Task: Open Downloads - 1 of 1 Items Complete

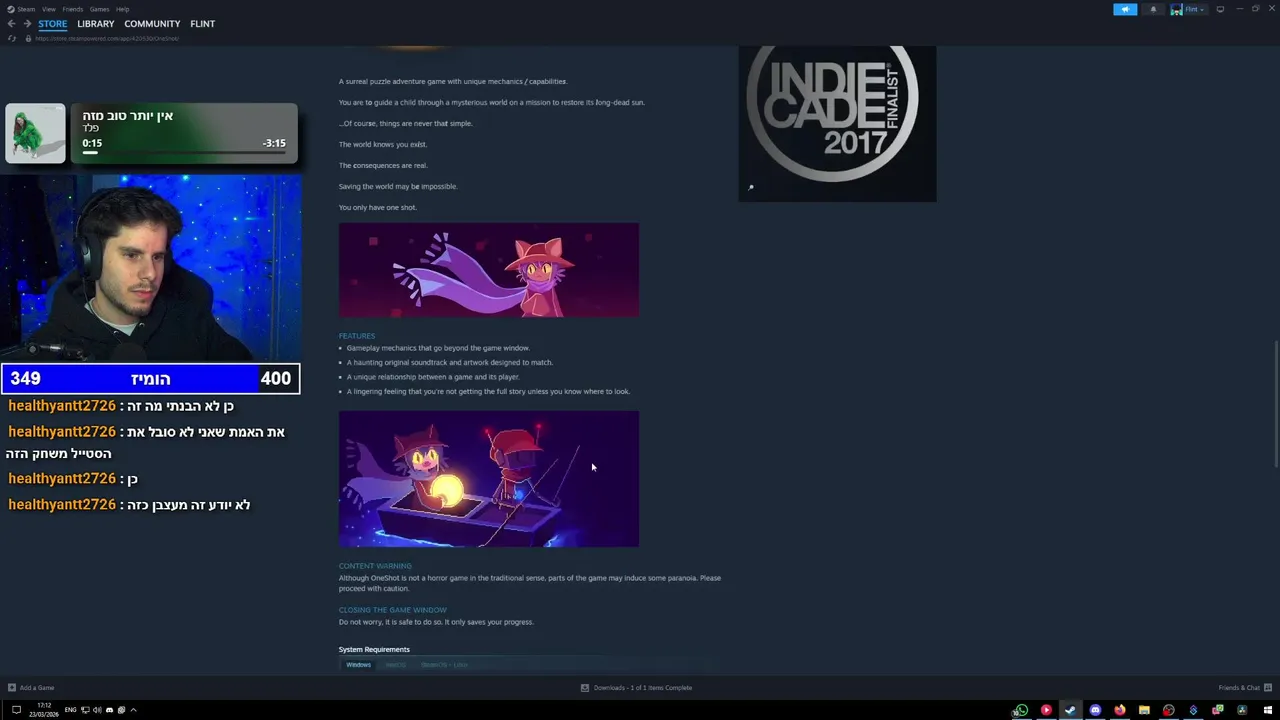Action: [643, 688]
